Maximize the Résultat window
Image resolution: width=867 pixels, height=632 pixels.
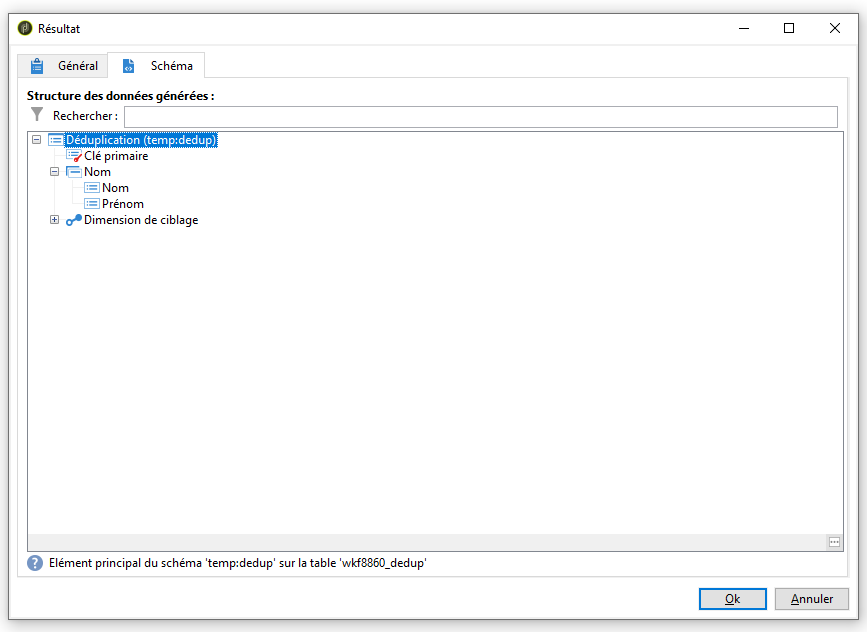789,28
